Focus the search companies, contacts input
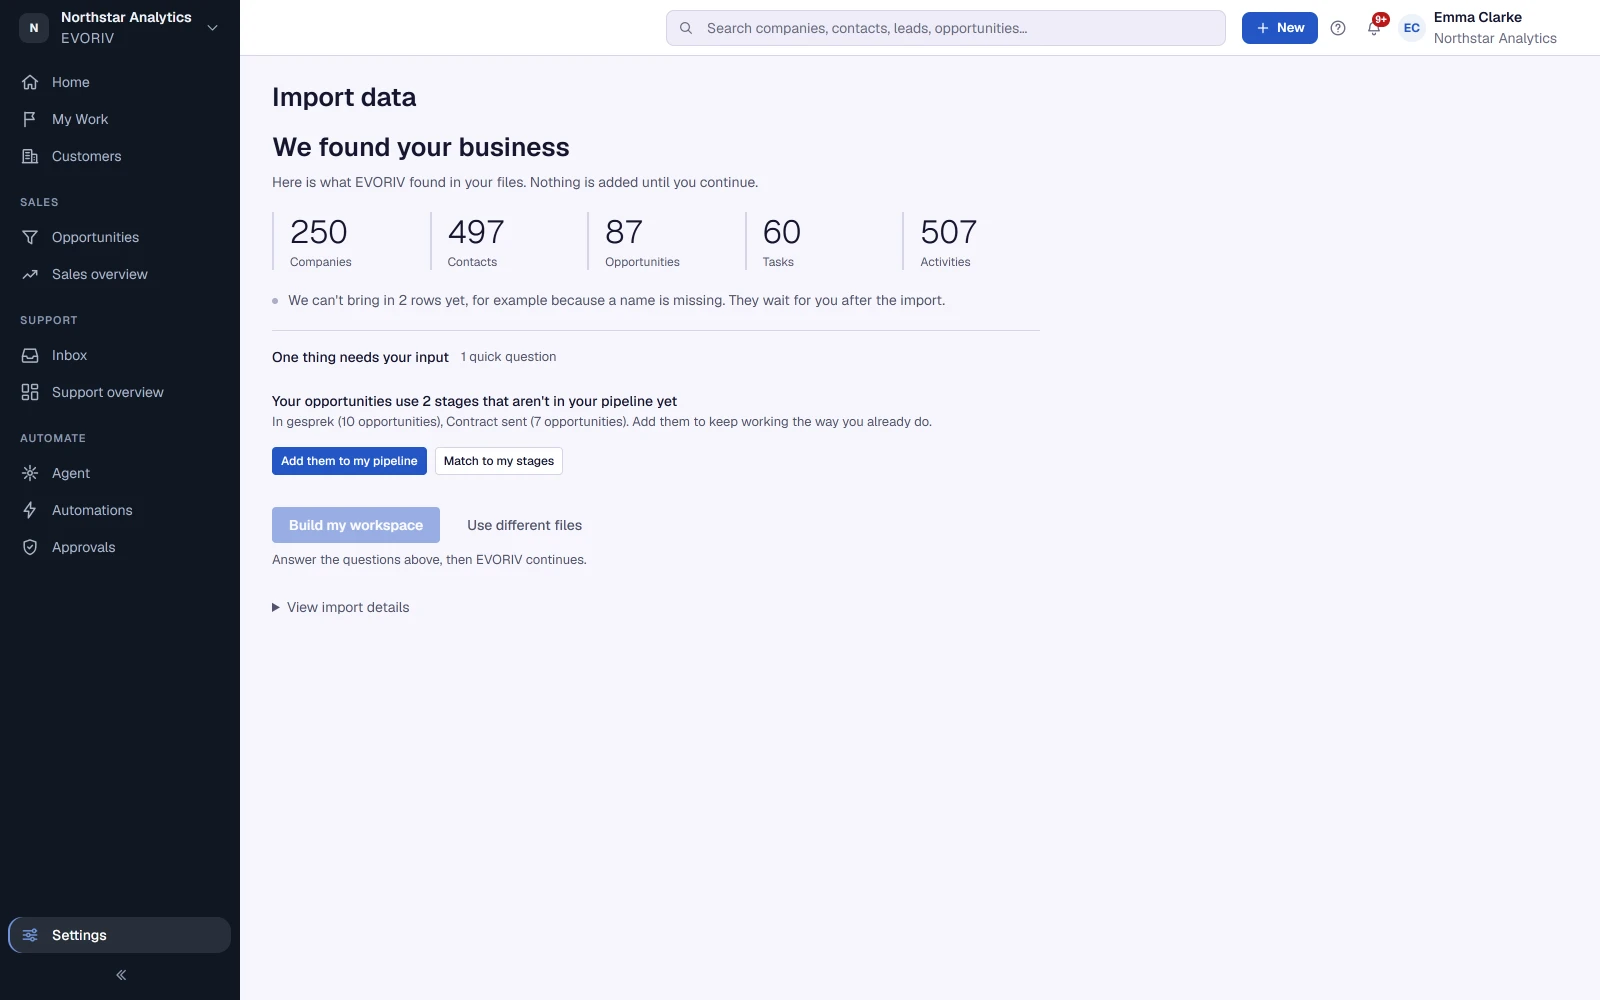 pos(946,28)
